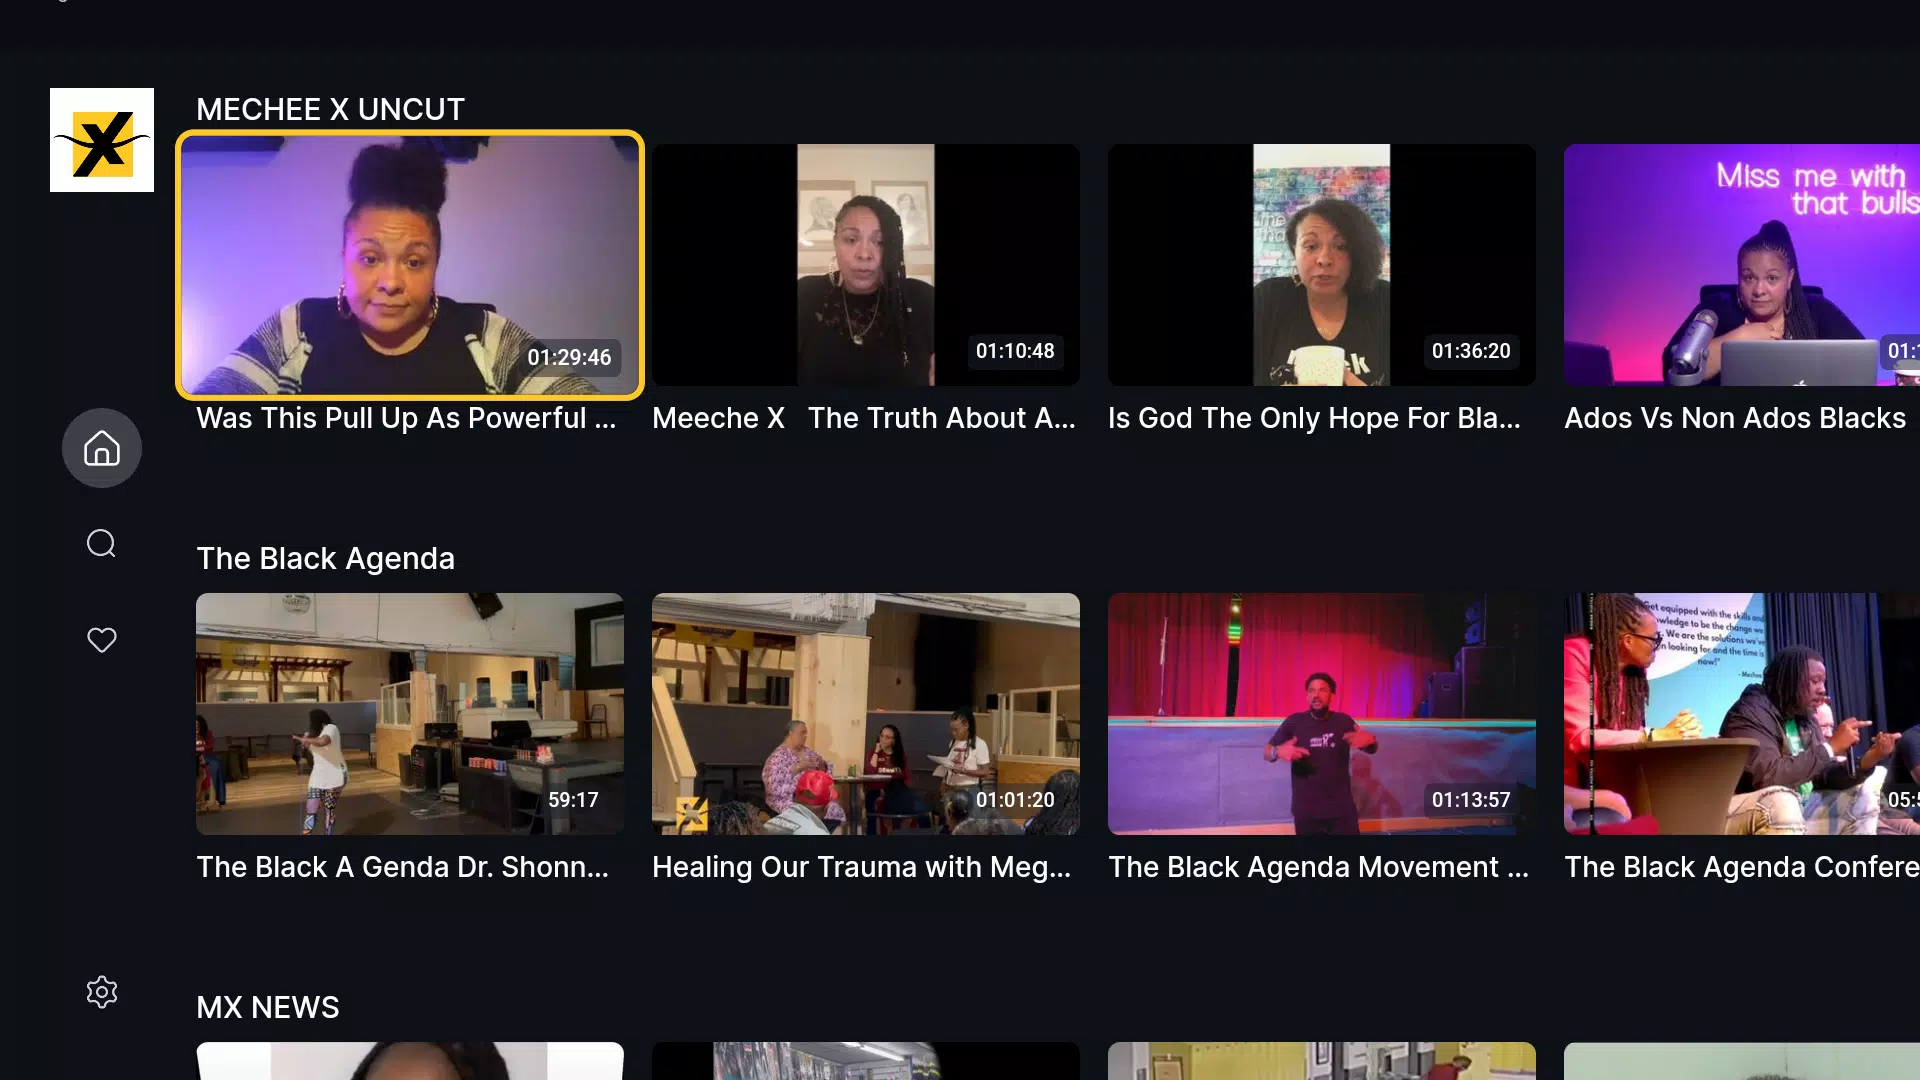This screenshot has height=1080, width=1920.
Task: Click title 'Was This Pull Up As Powerful ...'
Action: point(406,418)
